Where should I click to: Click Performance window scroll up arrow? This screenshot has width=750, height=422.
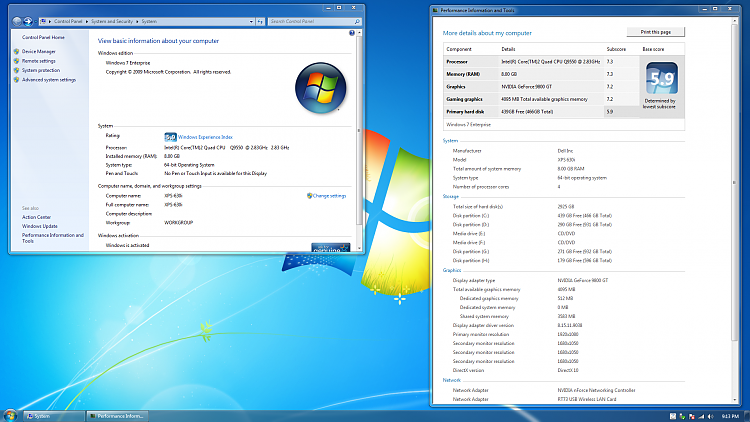[x=734, y=21]
